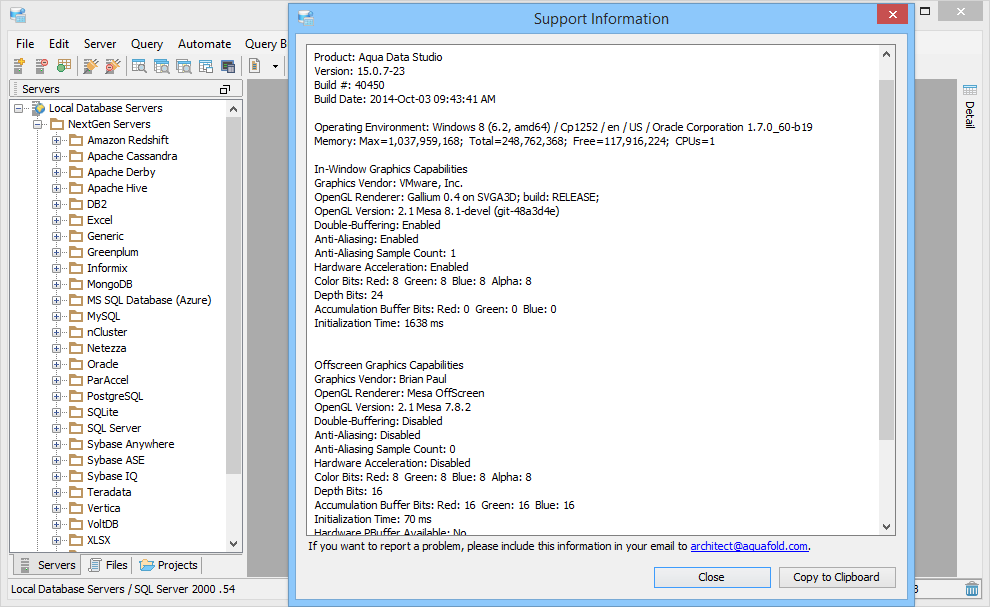Expand the Vertica folder

[x=56, y=508]
